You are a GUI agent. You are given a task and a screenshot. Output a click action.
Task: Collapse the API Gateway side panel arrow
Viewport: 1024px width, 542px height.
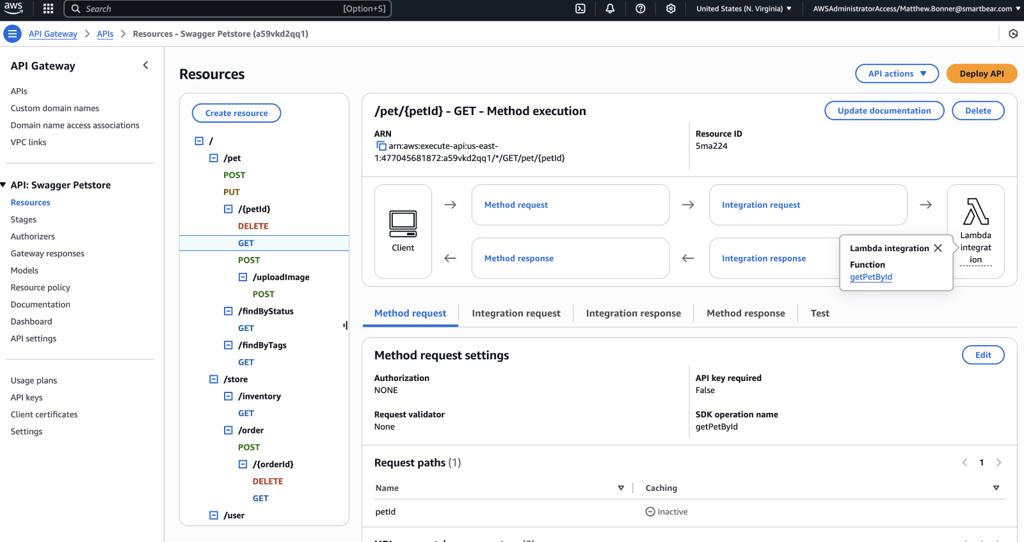146,65
